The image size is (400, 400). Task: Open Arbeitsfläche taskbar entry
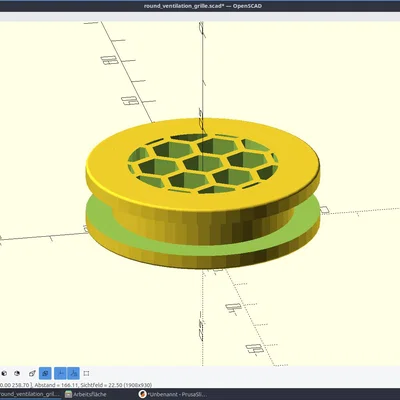[86, 394]
